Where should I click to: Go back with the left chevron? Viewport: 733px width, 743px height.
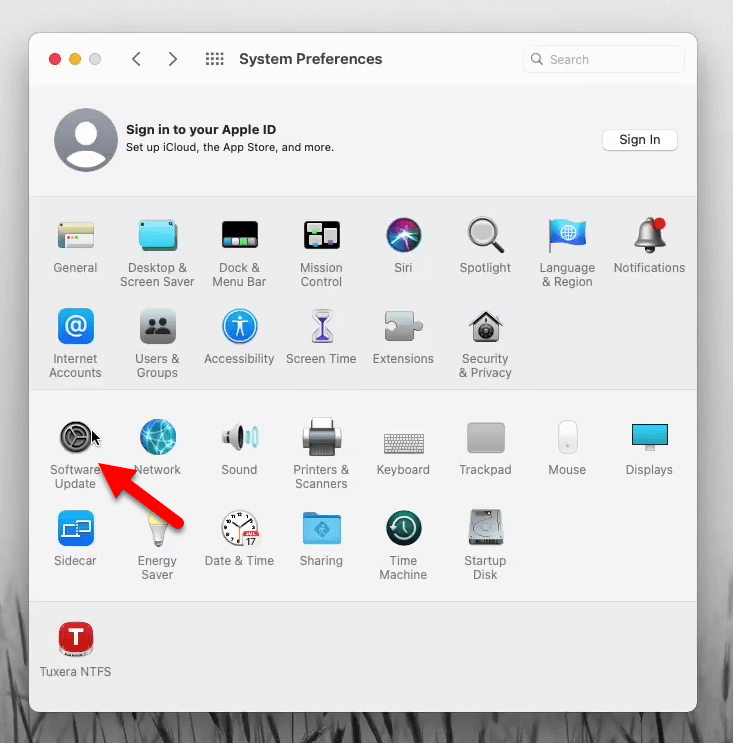[136, 59]
